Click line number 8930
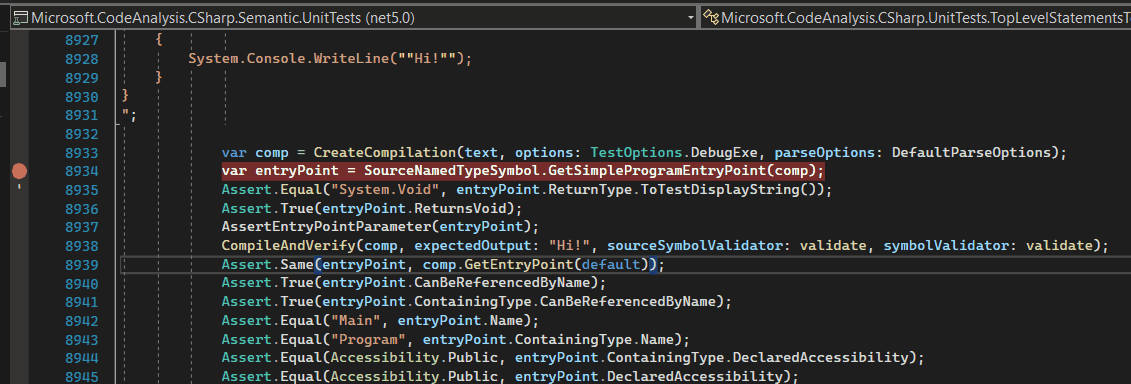 click(x=82, y=97)
